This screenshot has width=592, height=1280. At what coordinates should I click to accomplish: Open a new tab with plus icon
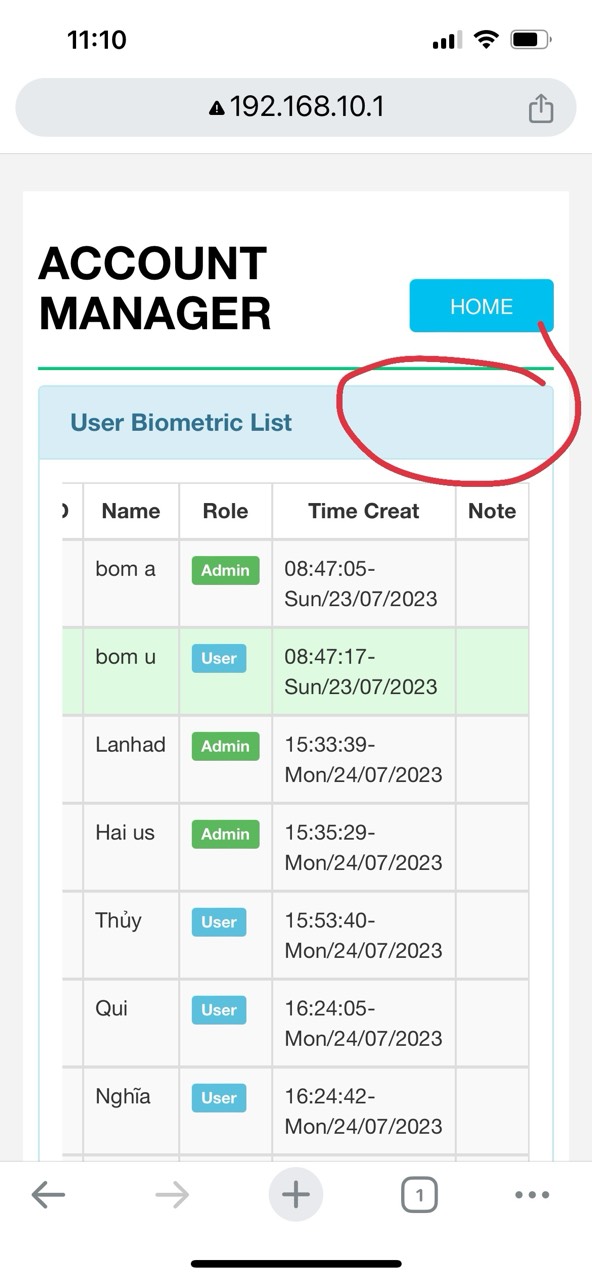(x=296, y=1194)
